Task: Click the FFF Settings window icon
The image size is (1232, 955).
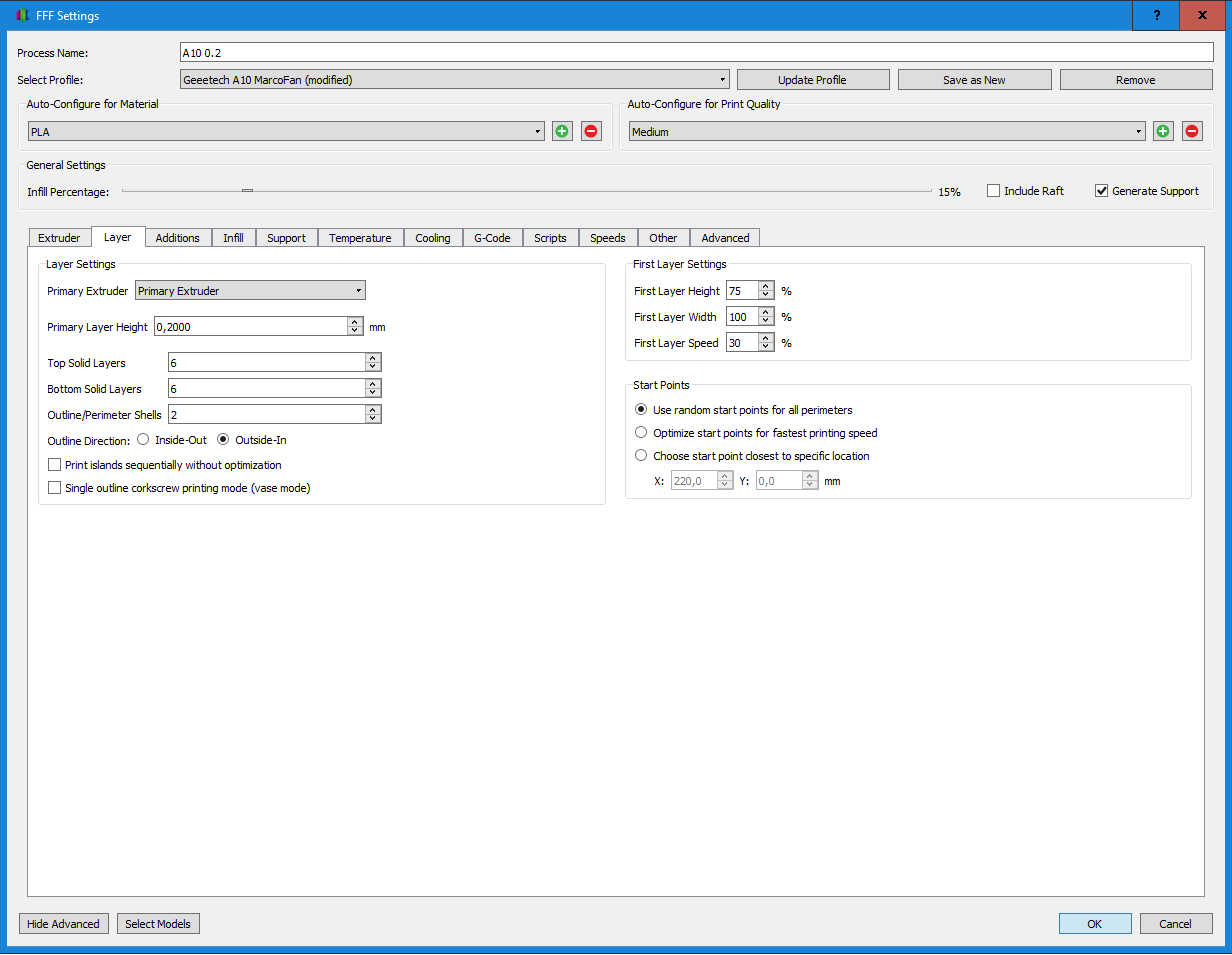Action: click(x=22, y=16)
